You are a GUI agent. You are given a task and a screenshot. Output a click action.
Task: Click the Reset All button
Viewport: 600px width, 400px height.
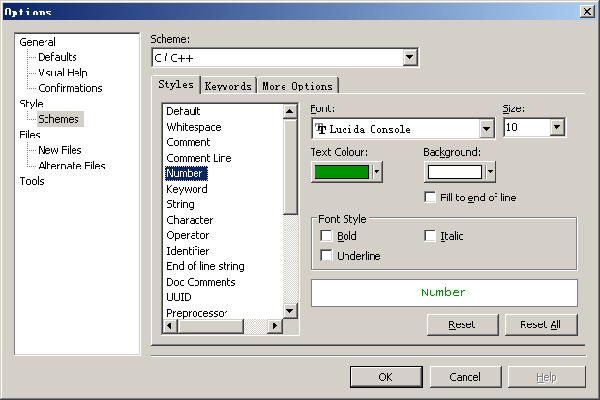pos(541,324)
